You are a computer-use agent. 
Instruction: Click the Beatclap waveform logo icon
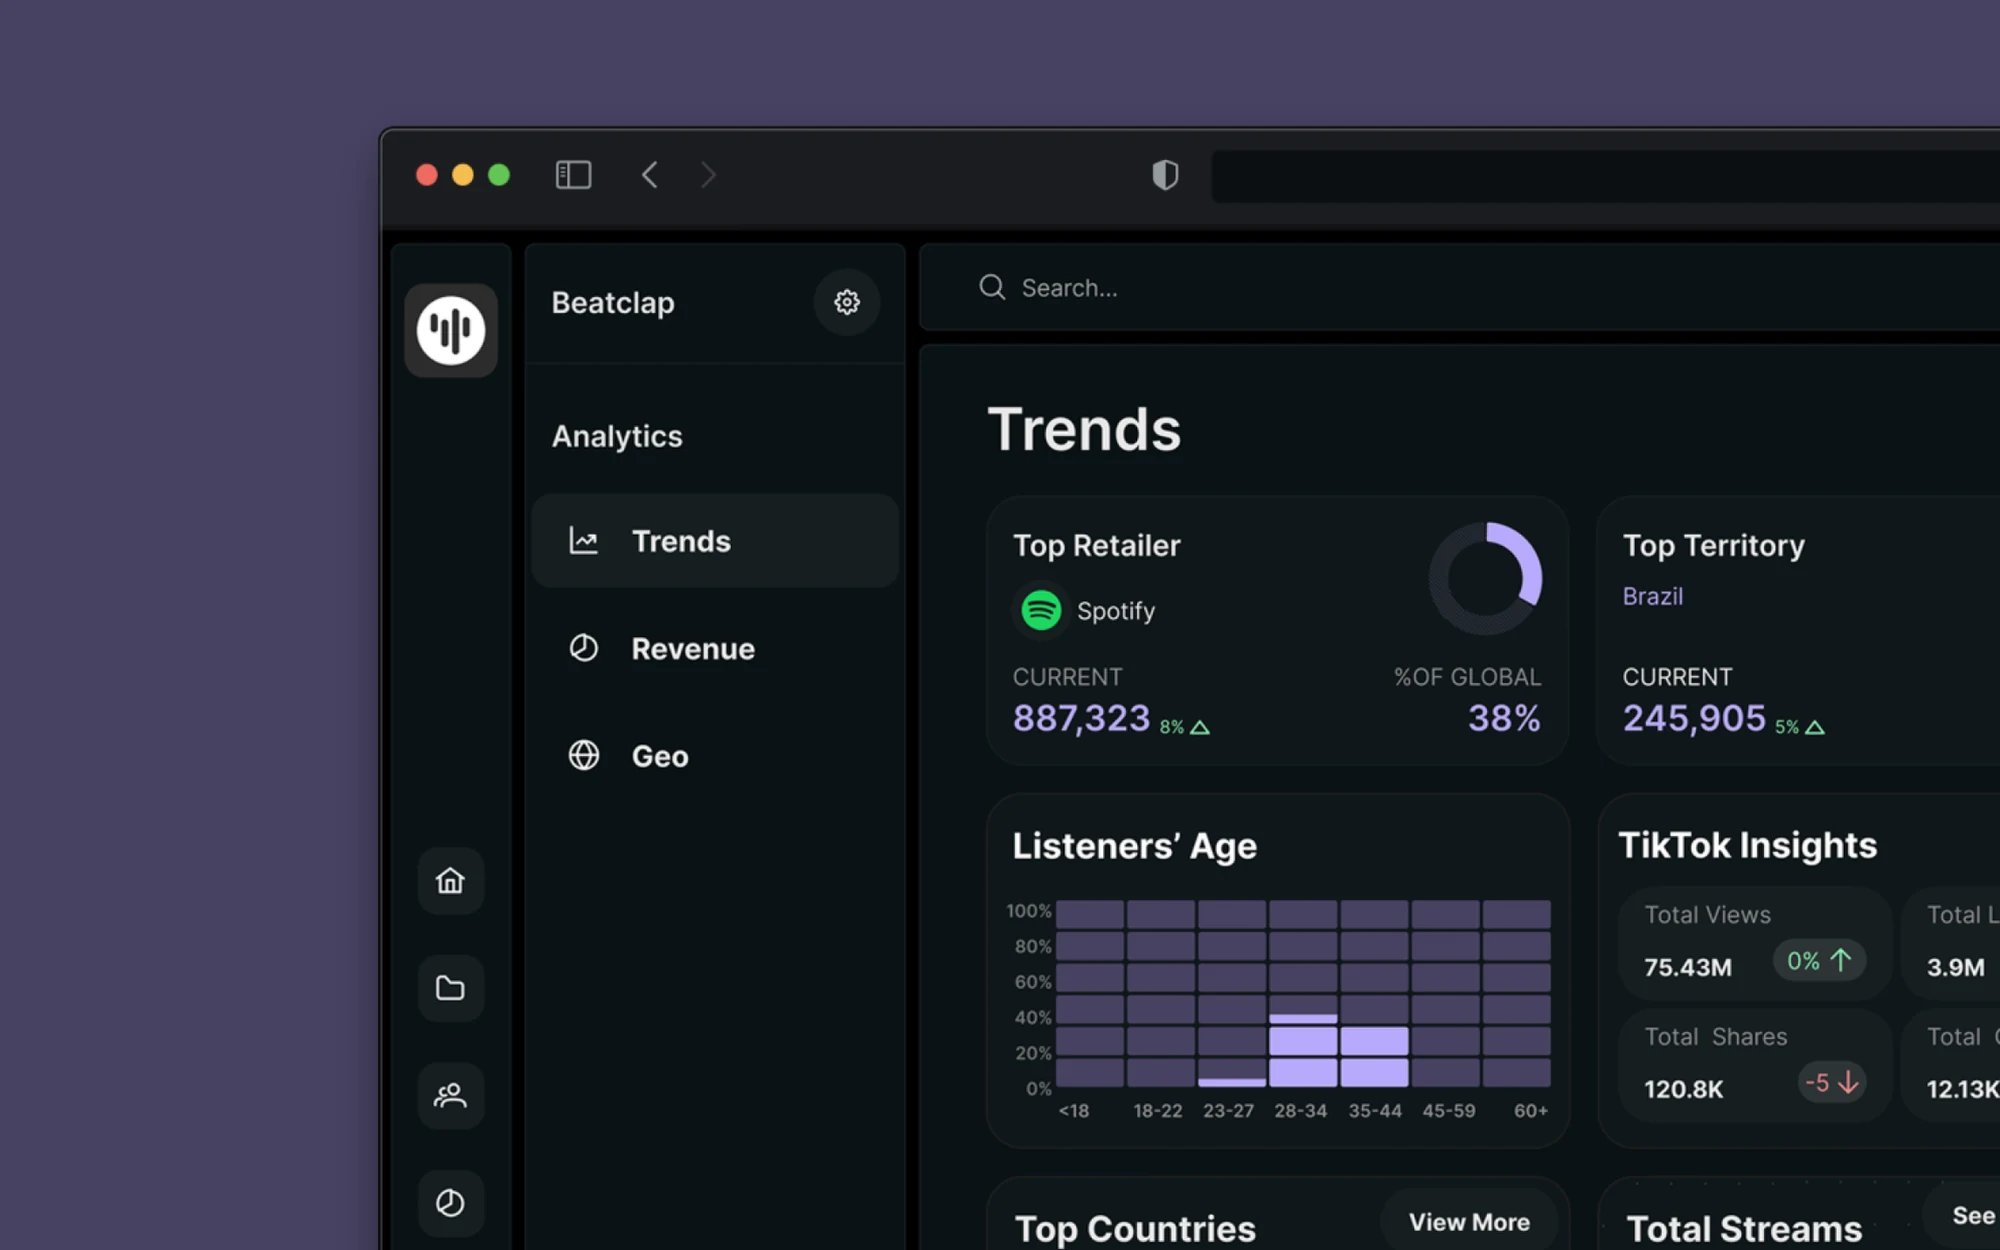pos(451,330)
